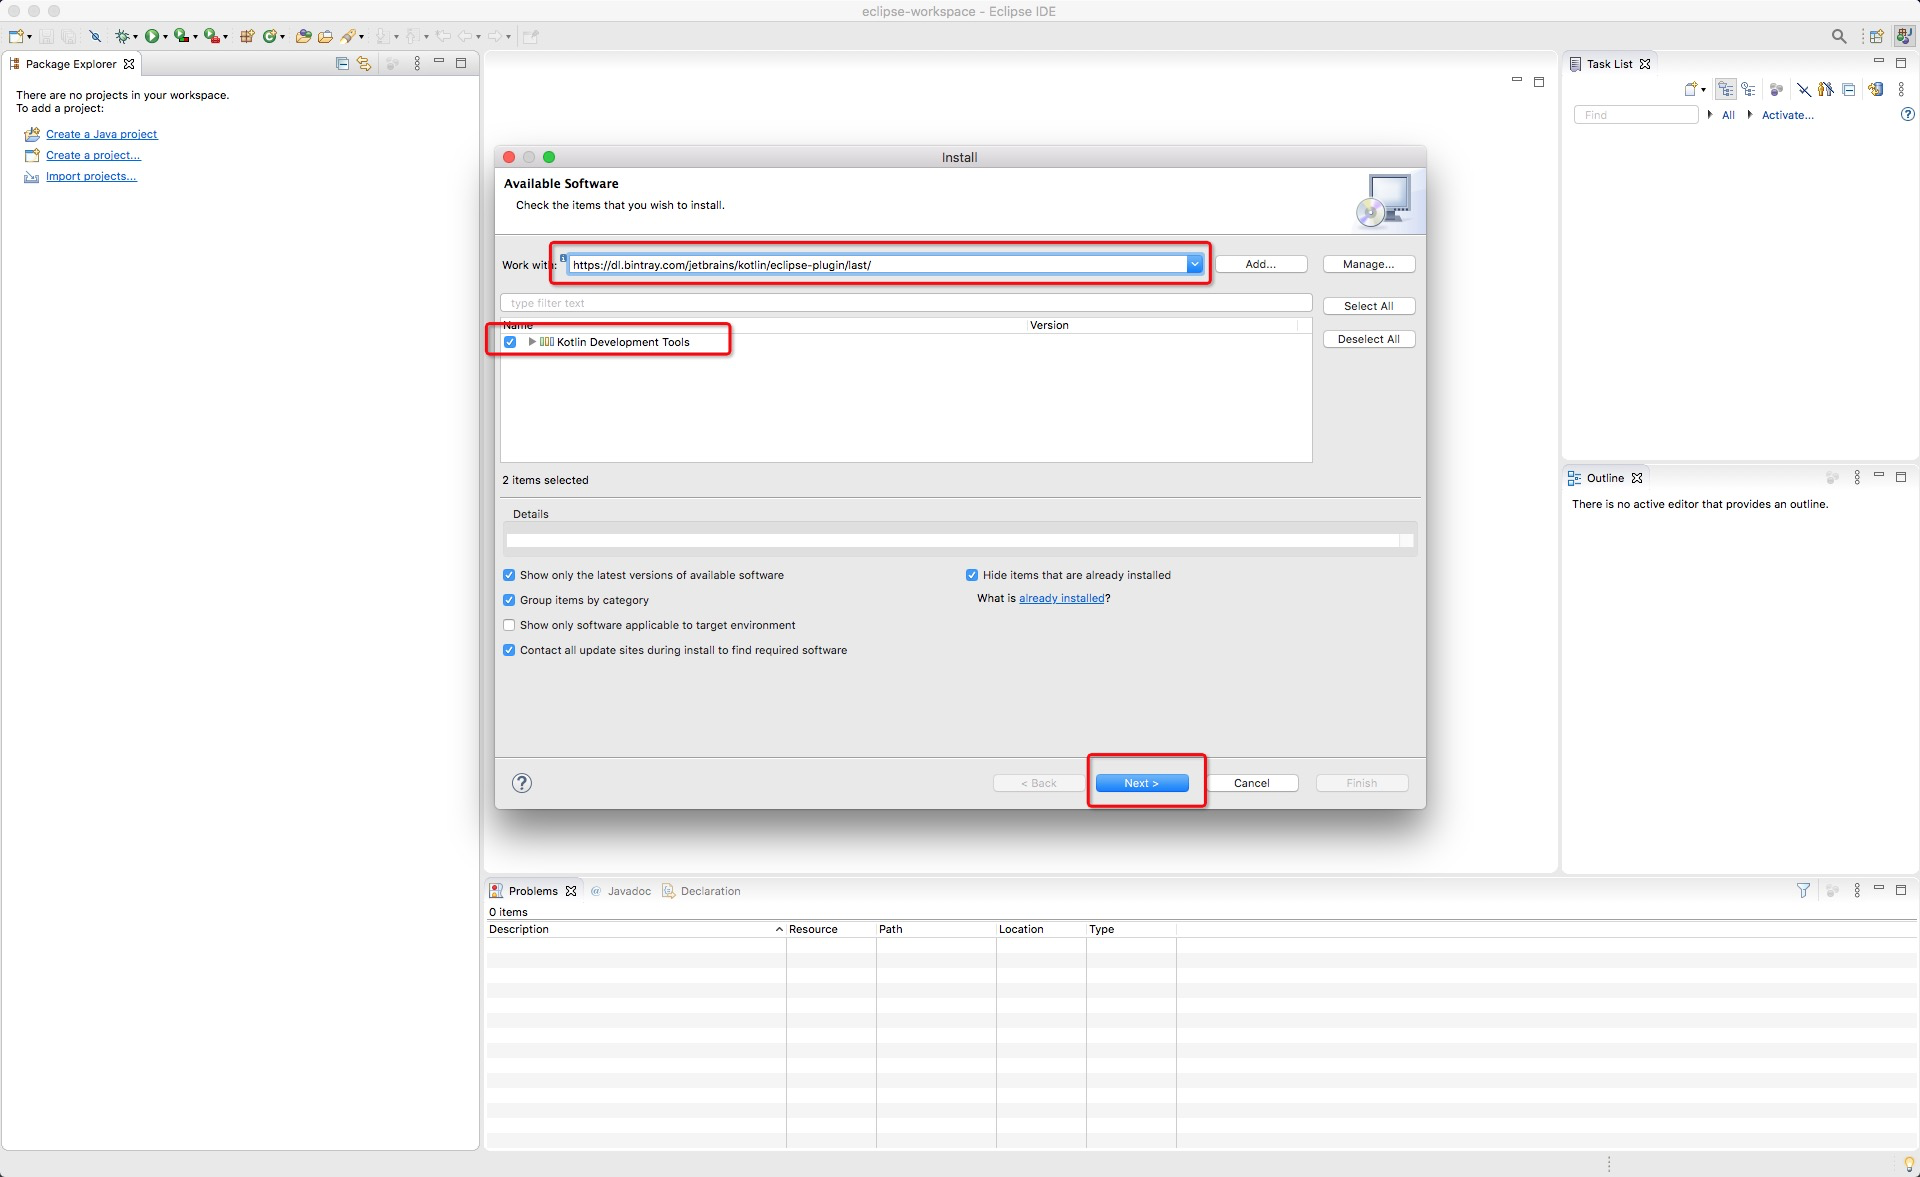Toggle the Categorized presentation icon in Task List
This screenshot has height=1177, width=1920.
coord(1726,90)
